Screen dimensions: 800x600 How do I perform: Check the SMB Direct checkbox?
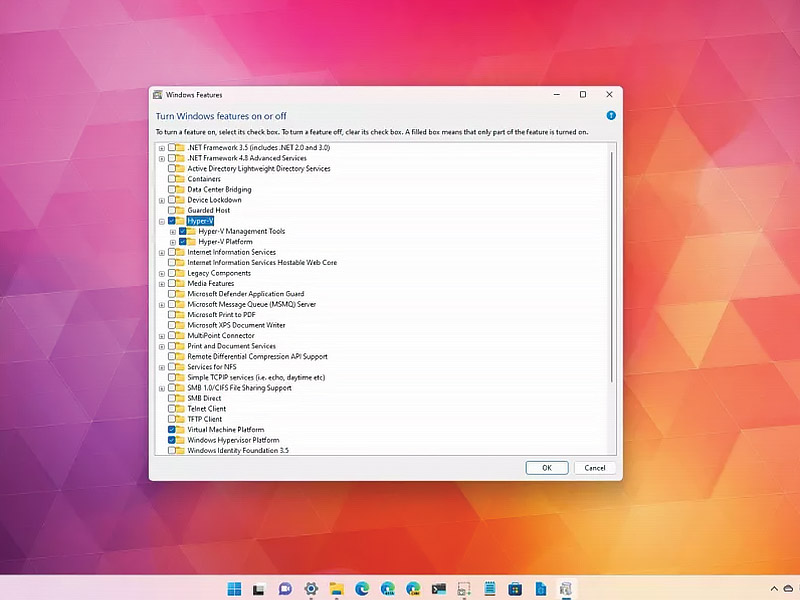(172, 398)
